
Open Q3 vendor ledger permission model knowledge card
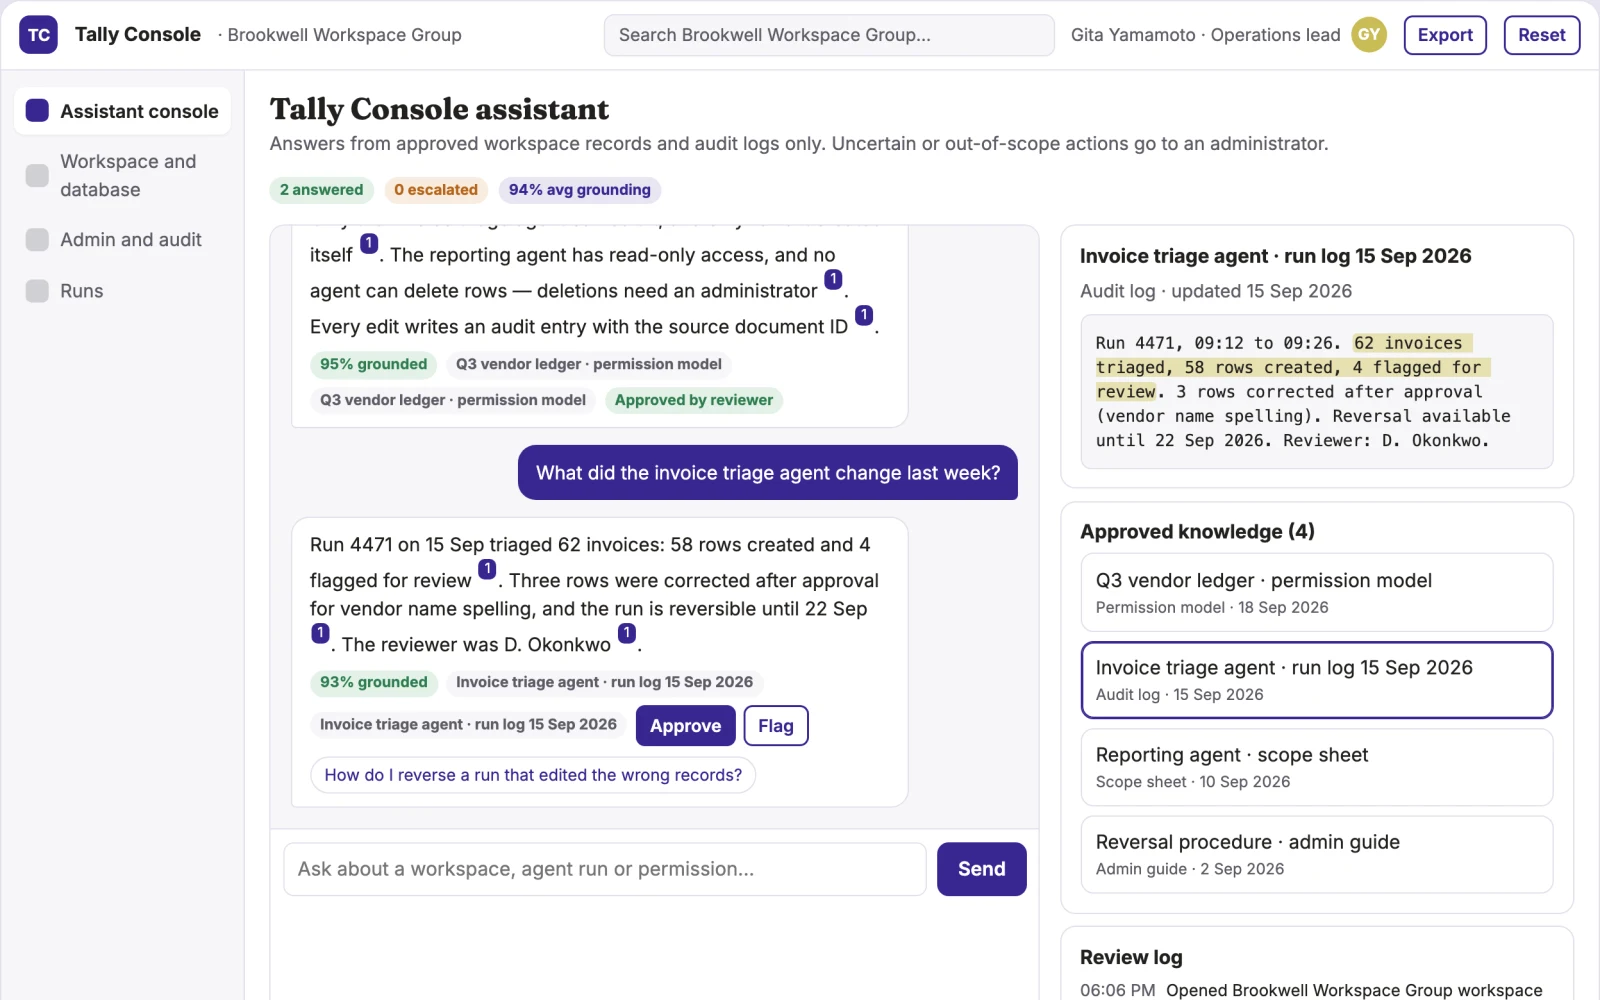[1316, 592]
